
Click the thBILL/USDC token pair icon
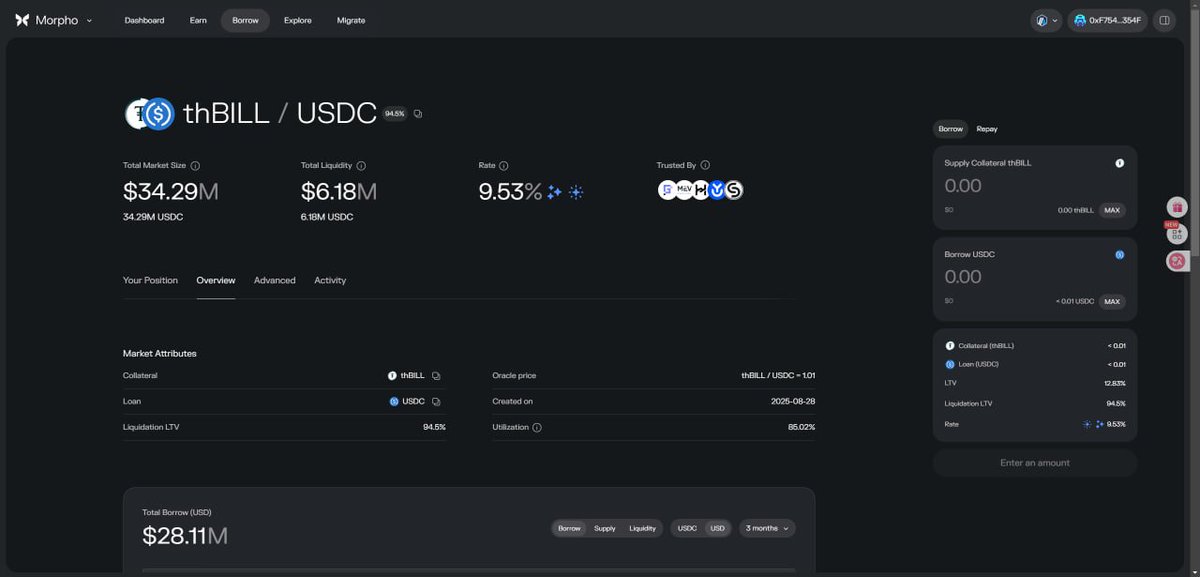[x=150, y=114]
